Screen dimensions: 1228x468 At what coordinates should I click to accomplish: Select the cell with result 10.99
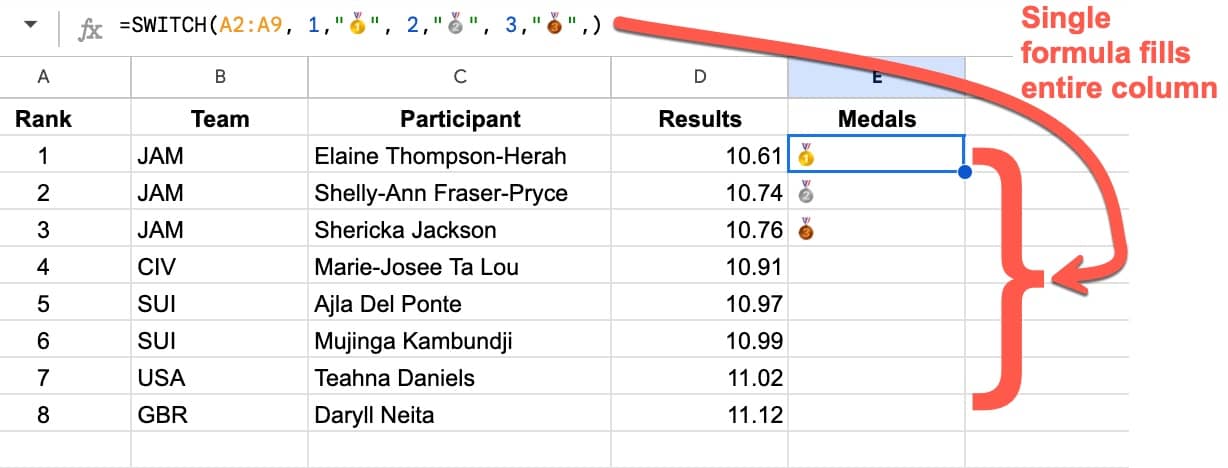coord(700,341)
